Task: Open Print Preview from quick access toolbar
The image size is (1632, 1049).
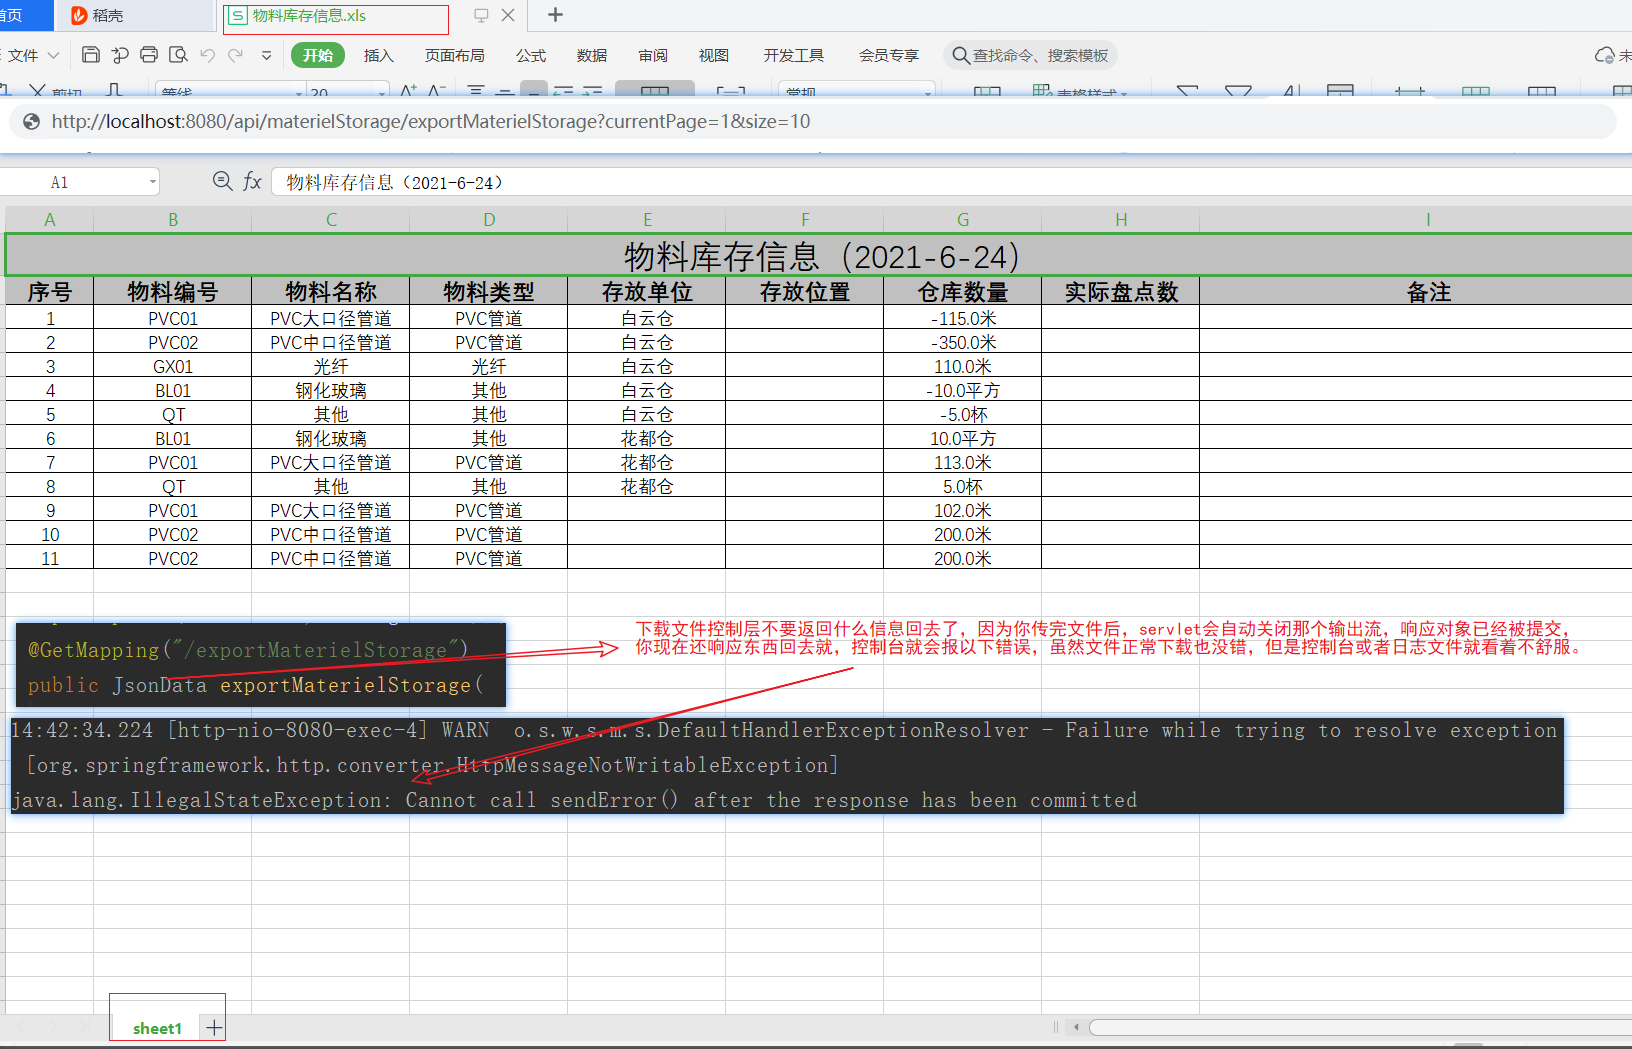Action: 178,55
